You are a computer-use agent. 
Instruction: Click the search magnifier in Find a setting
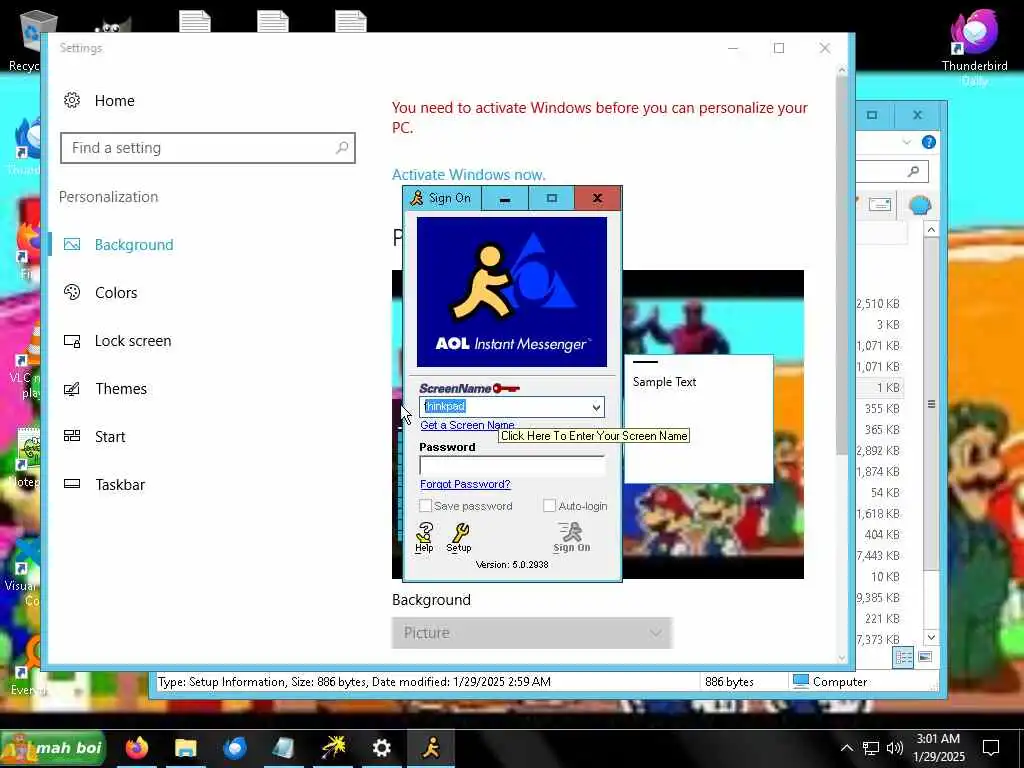coord(342,148)
